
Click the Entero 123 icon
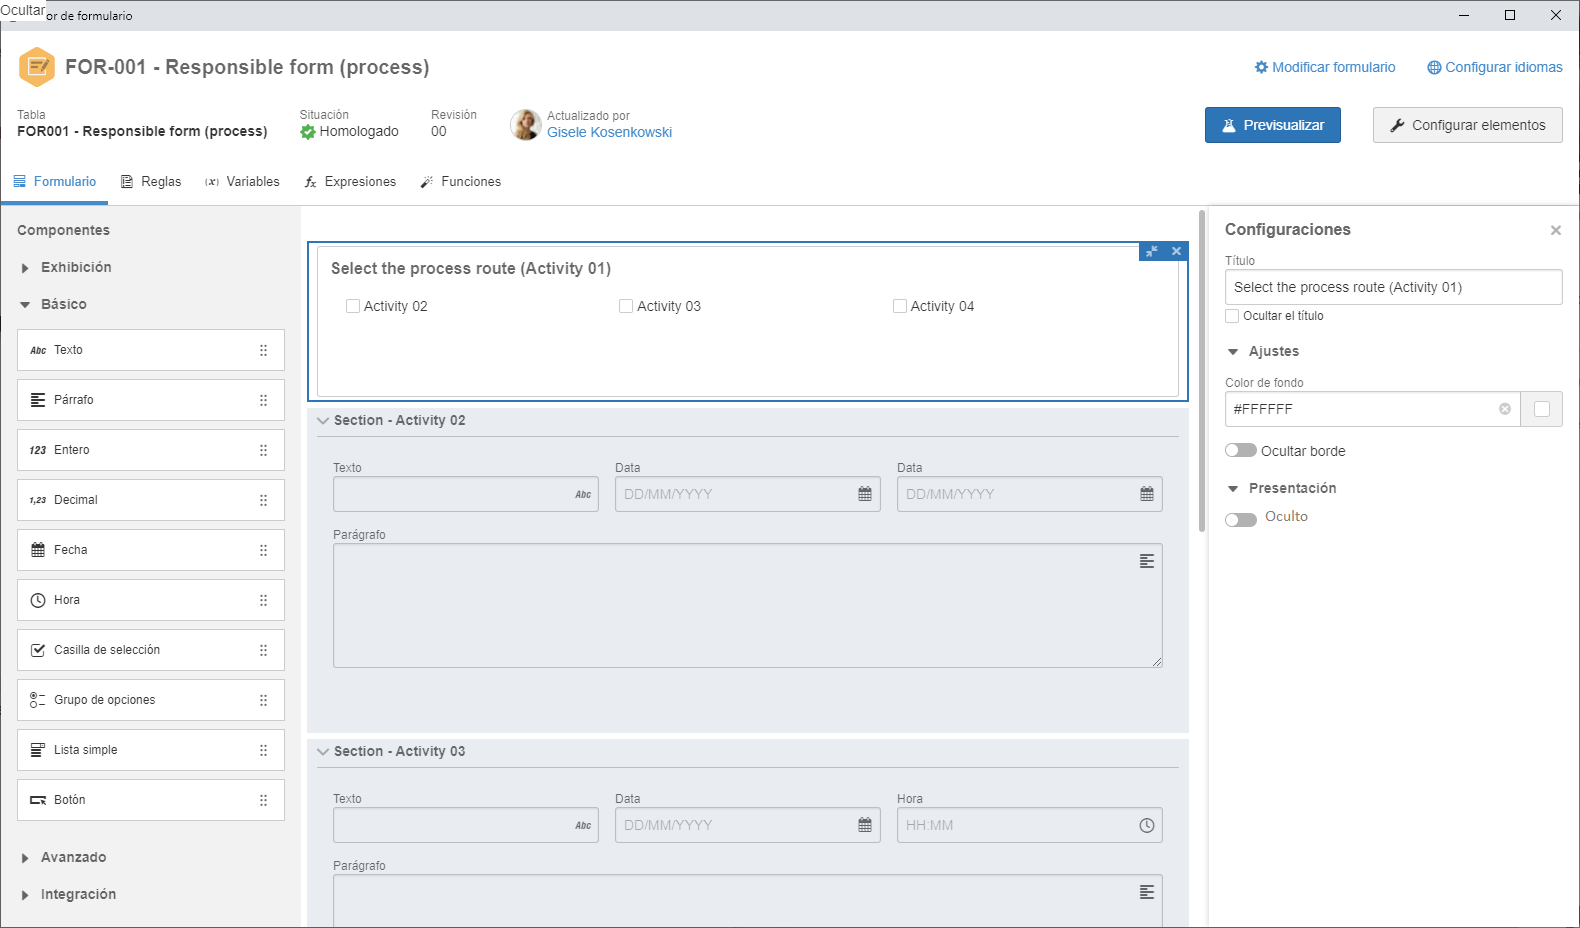(38, 451)
